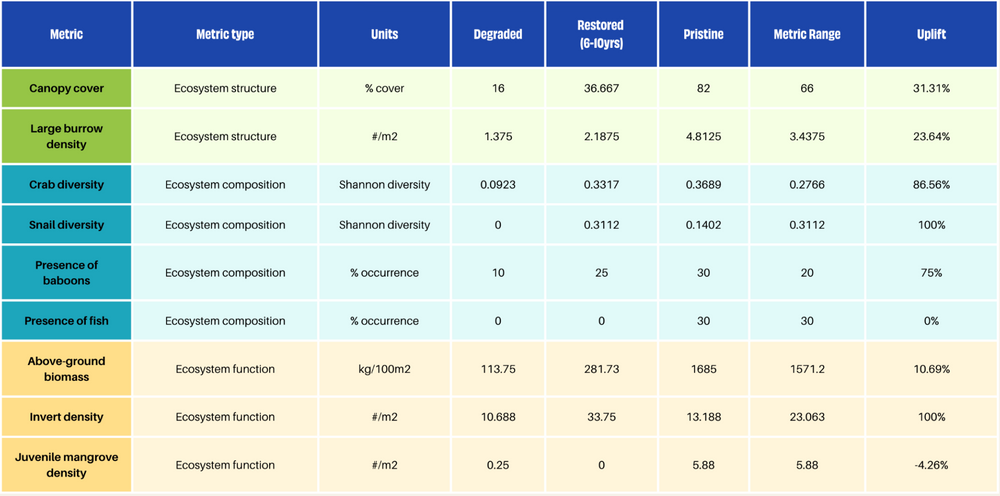
Task: Select the Invert density row label
Action: point(66,417)
